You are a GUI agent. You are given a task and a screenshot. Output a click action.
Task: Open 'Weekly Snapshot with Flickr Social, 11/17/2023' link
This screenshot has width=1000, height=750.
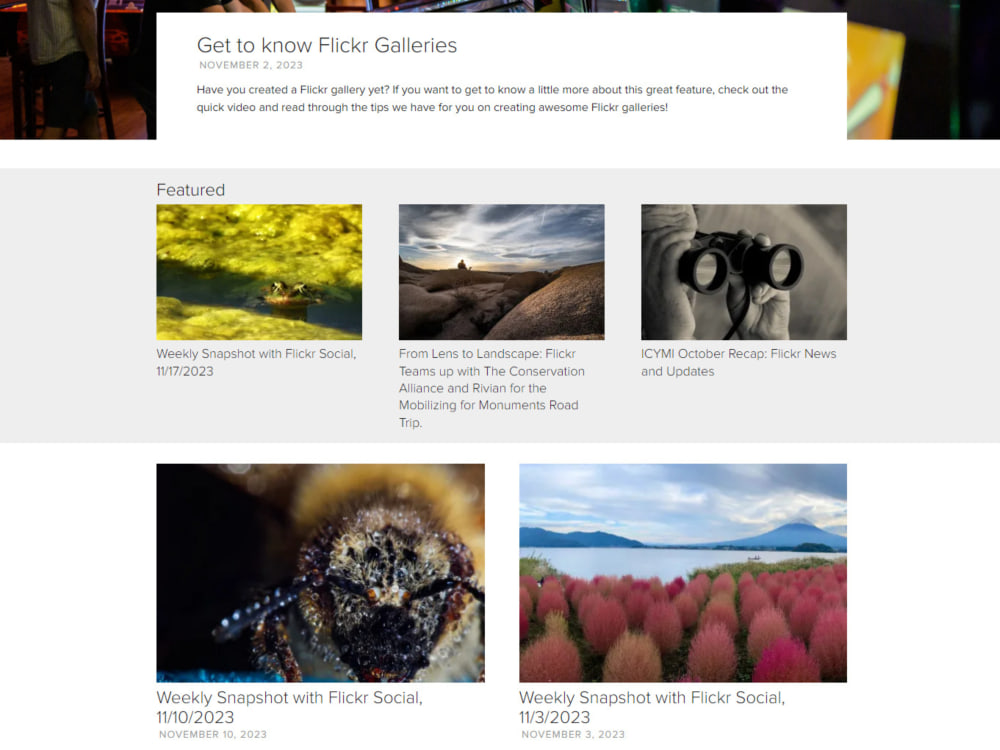pos(256,362)
